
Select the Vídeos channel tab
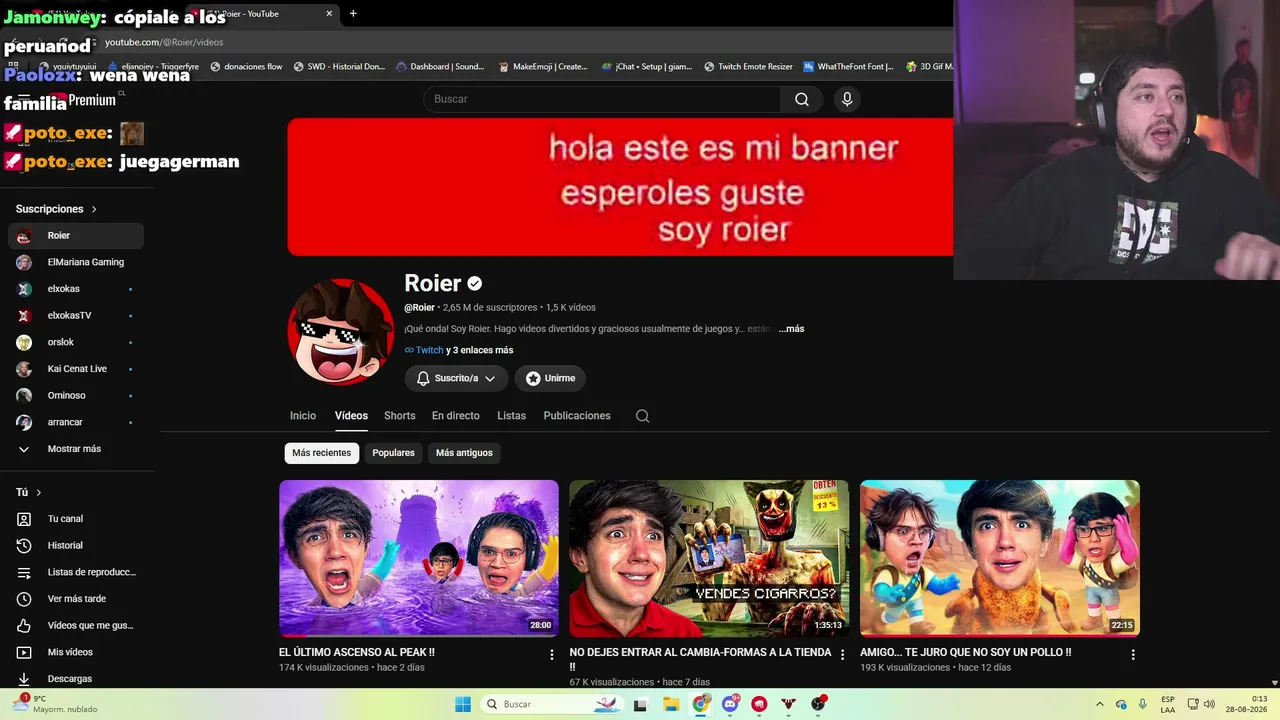351,416
